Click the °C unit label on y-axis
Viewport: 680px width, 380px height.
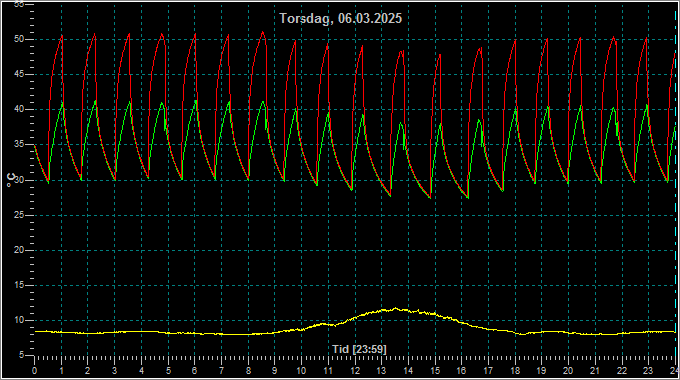tap(12, 180)
